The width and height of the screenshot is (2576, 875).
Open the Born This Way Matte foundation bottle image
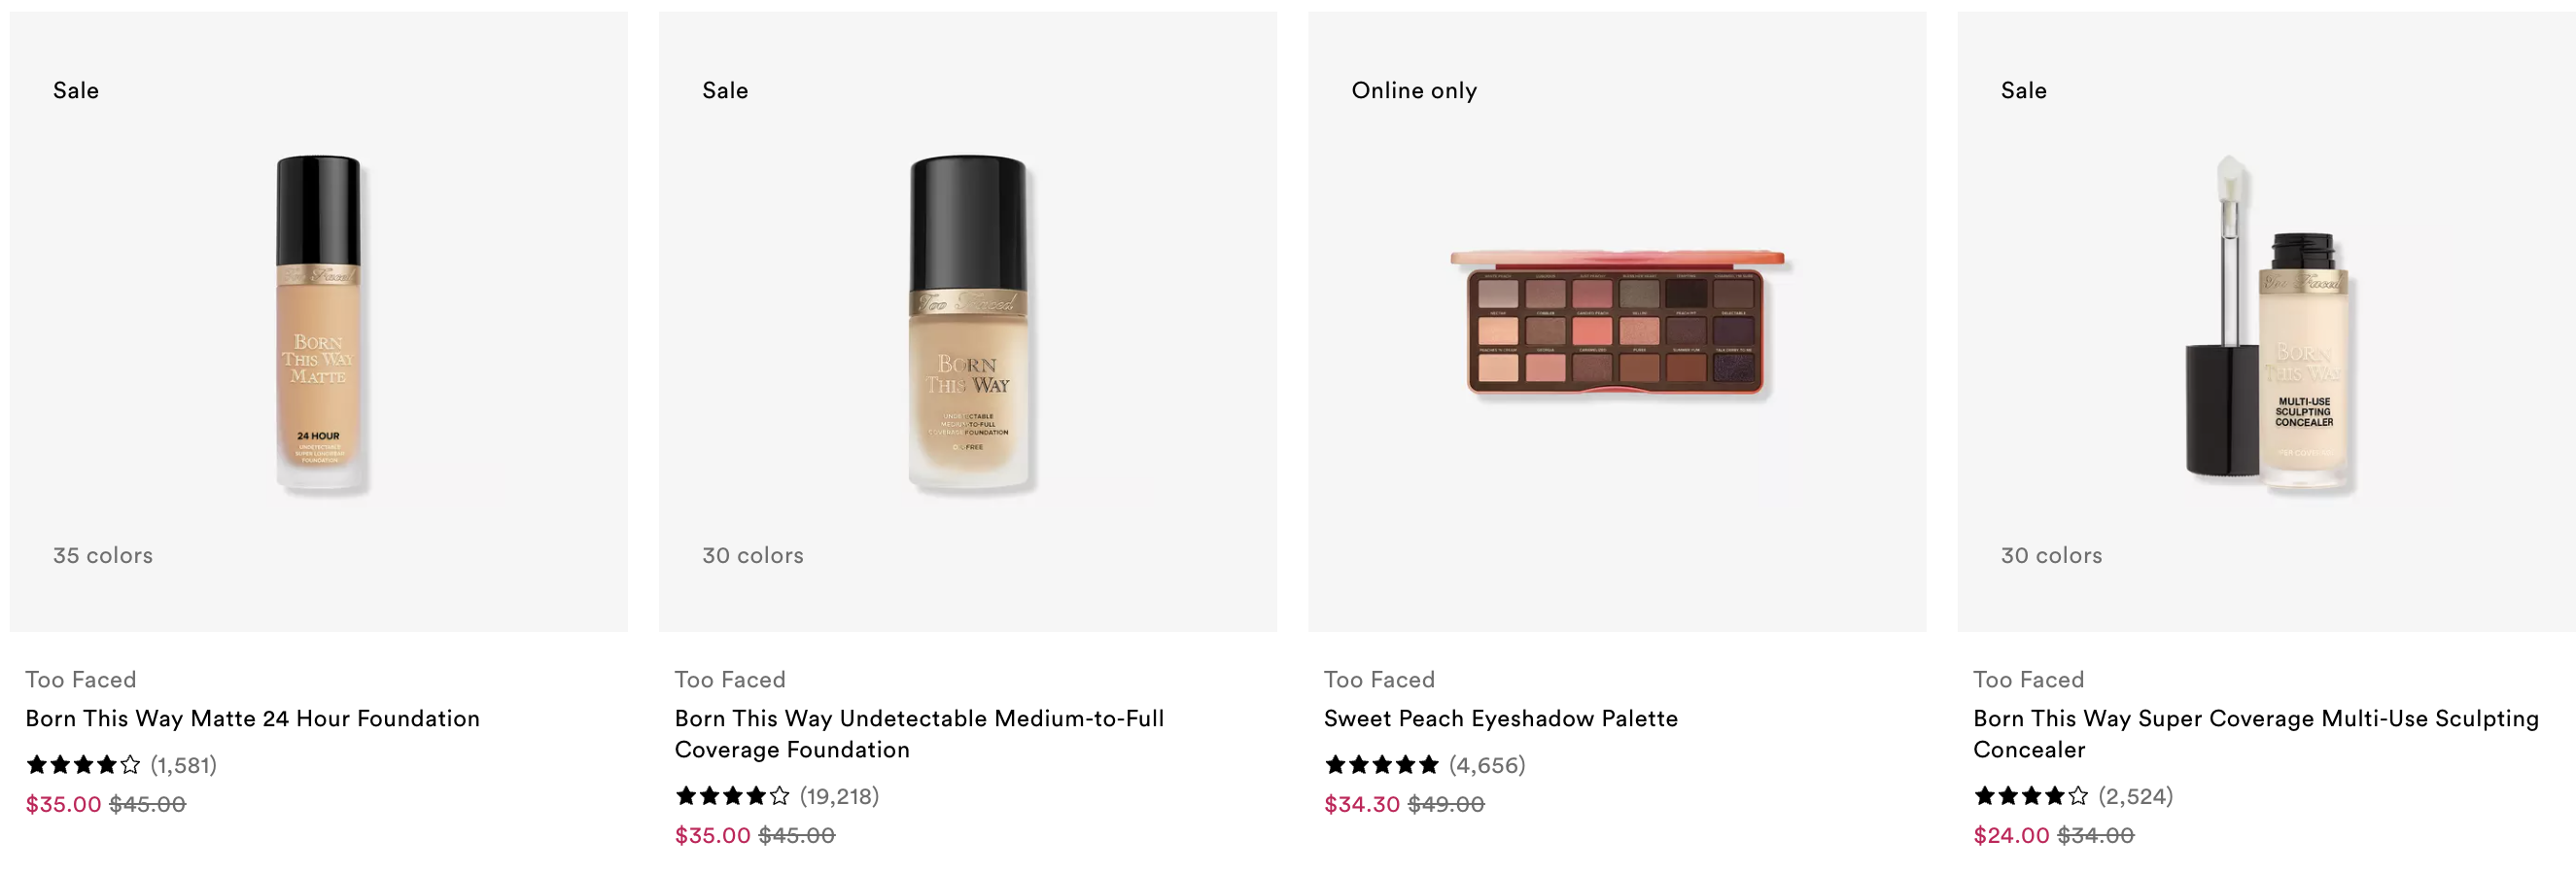click(319, 322)
